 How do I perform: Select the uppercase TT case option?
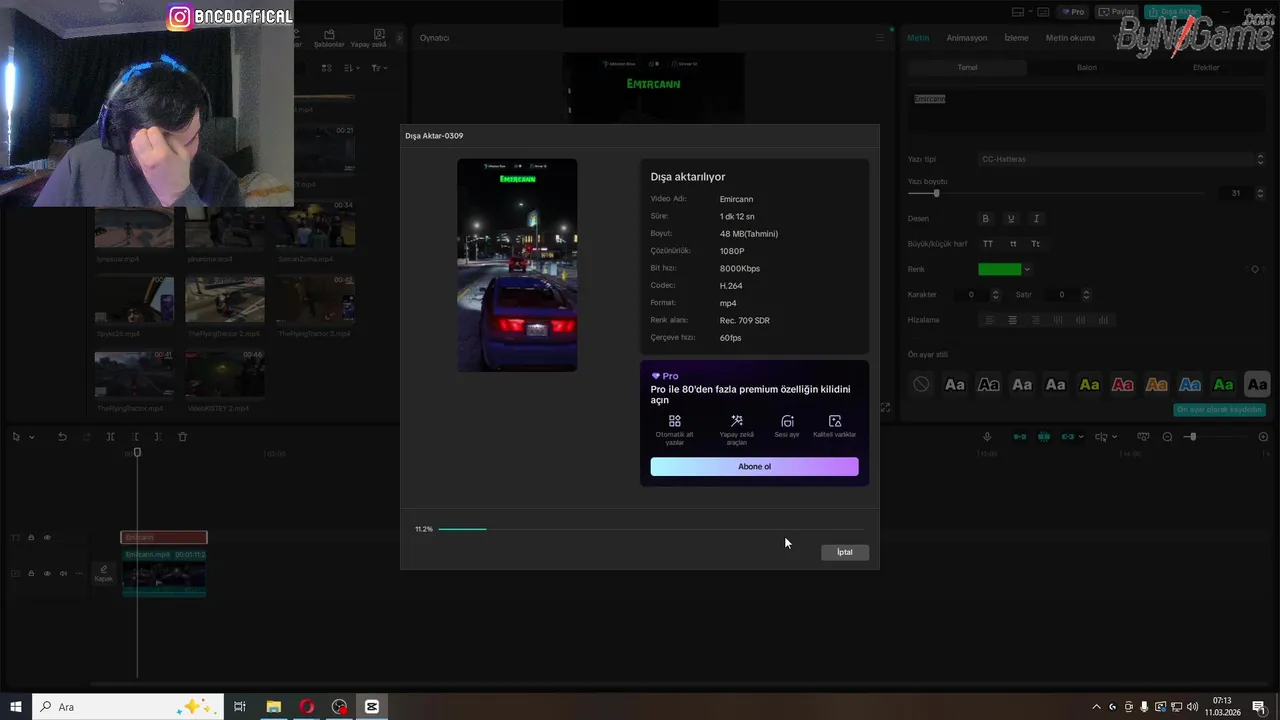[x=988, y=244]
